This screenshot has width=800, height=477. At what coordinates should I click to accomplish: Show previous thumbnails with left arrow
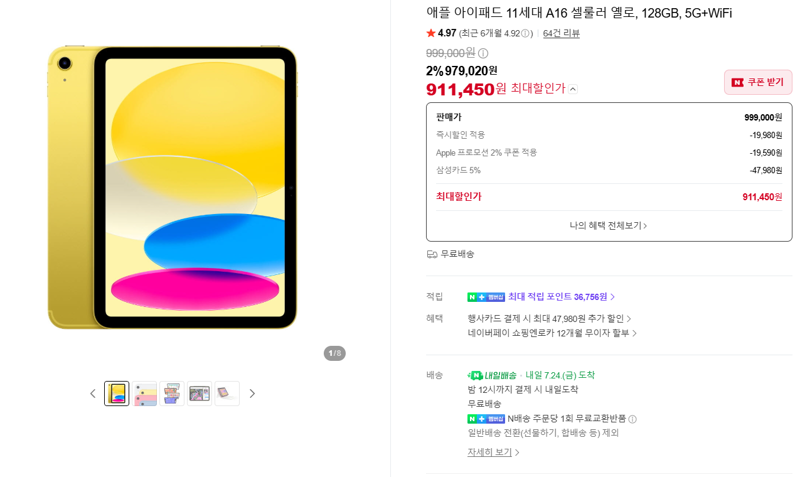pos(93,393)
